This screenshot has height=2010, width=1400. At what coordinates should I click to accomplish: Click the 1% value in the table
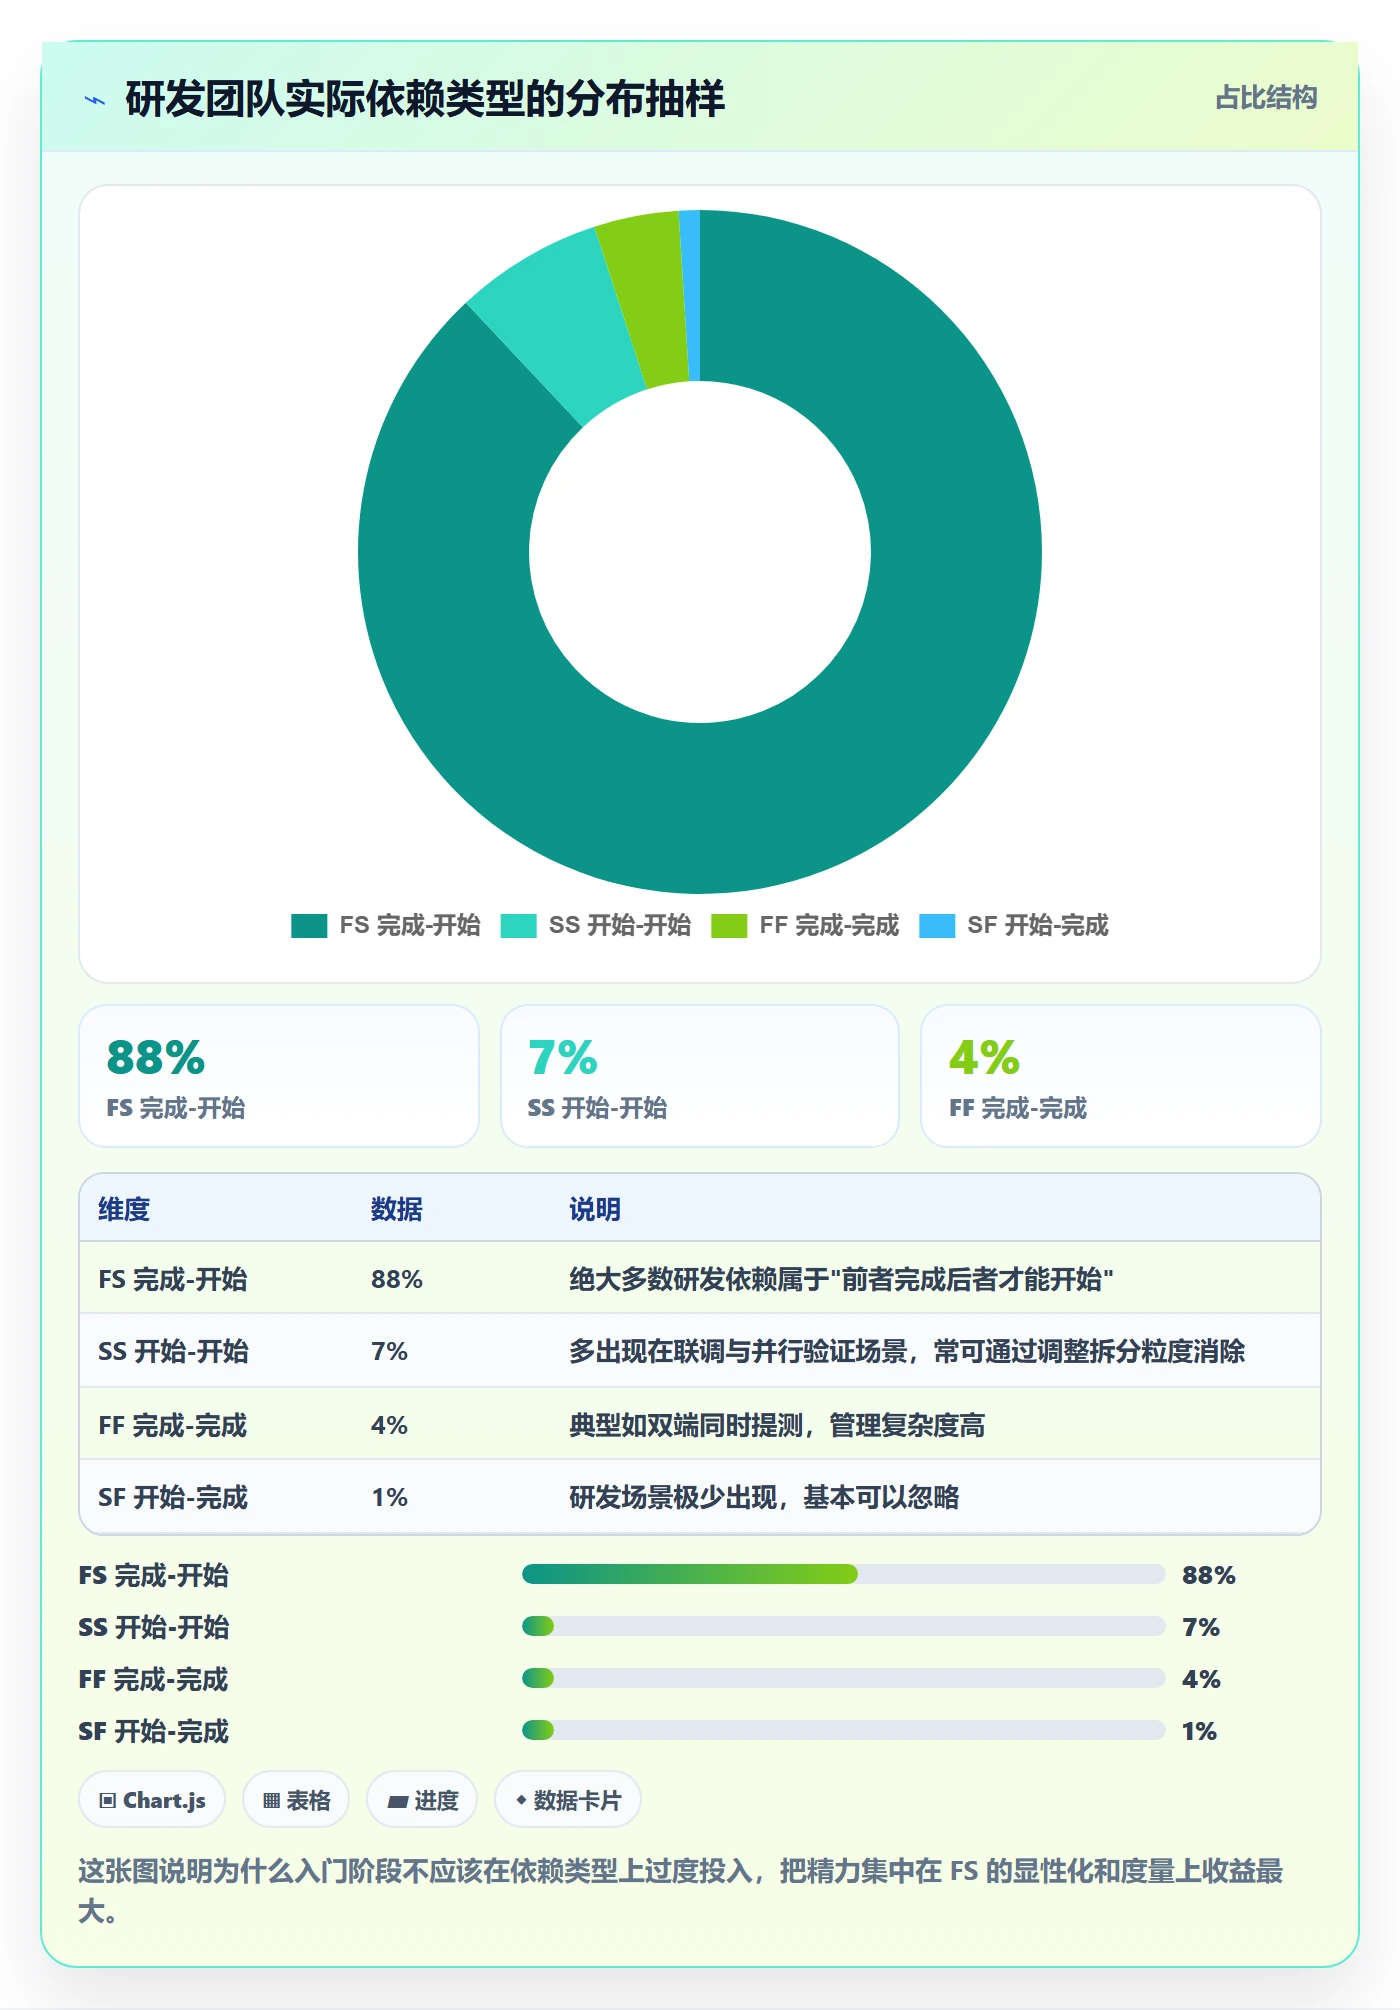[x=389, y=1497]
